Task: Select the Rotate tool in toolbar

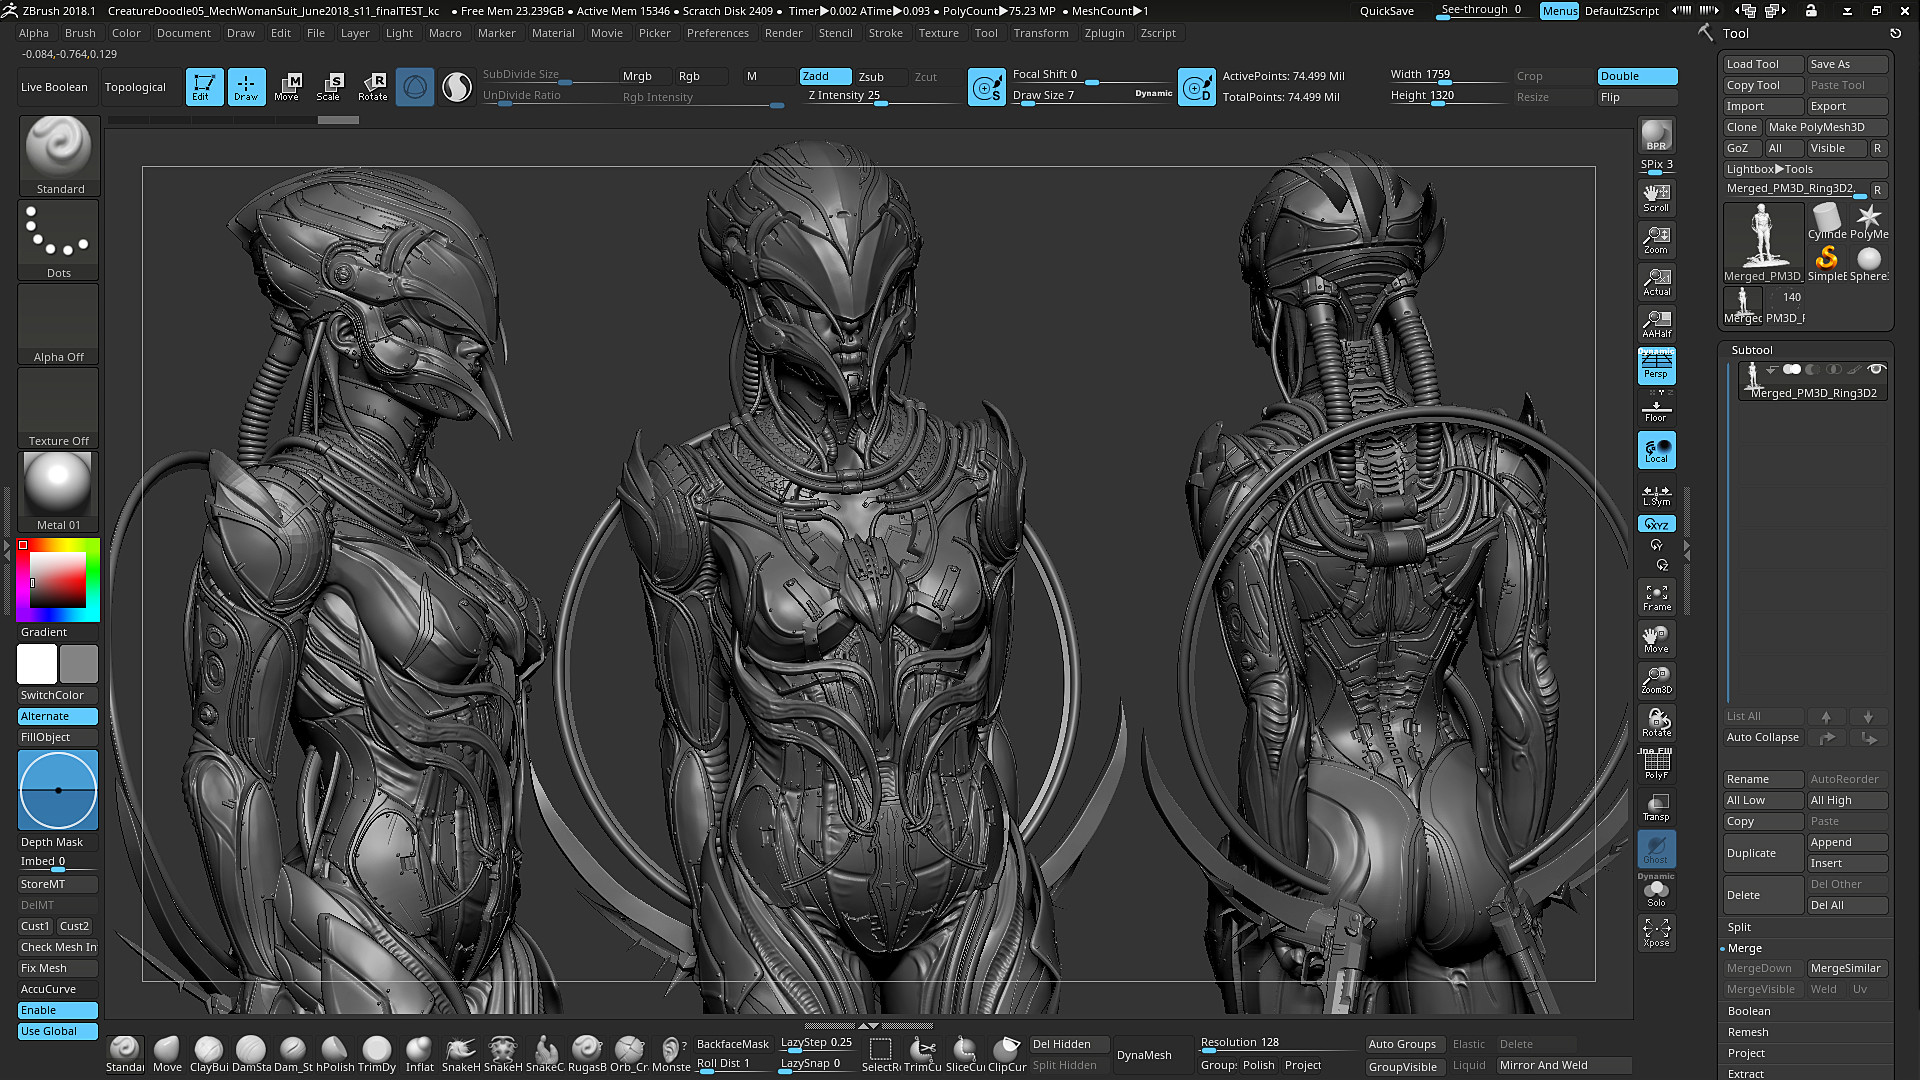Action: [x=371, y=86]
